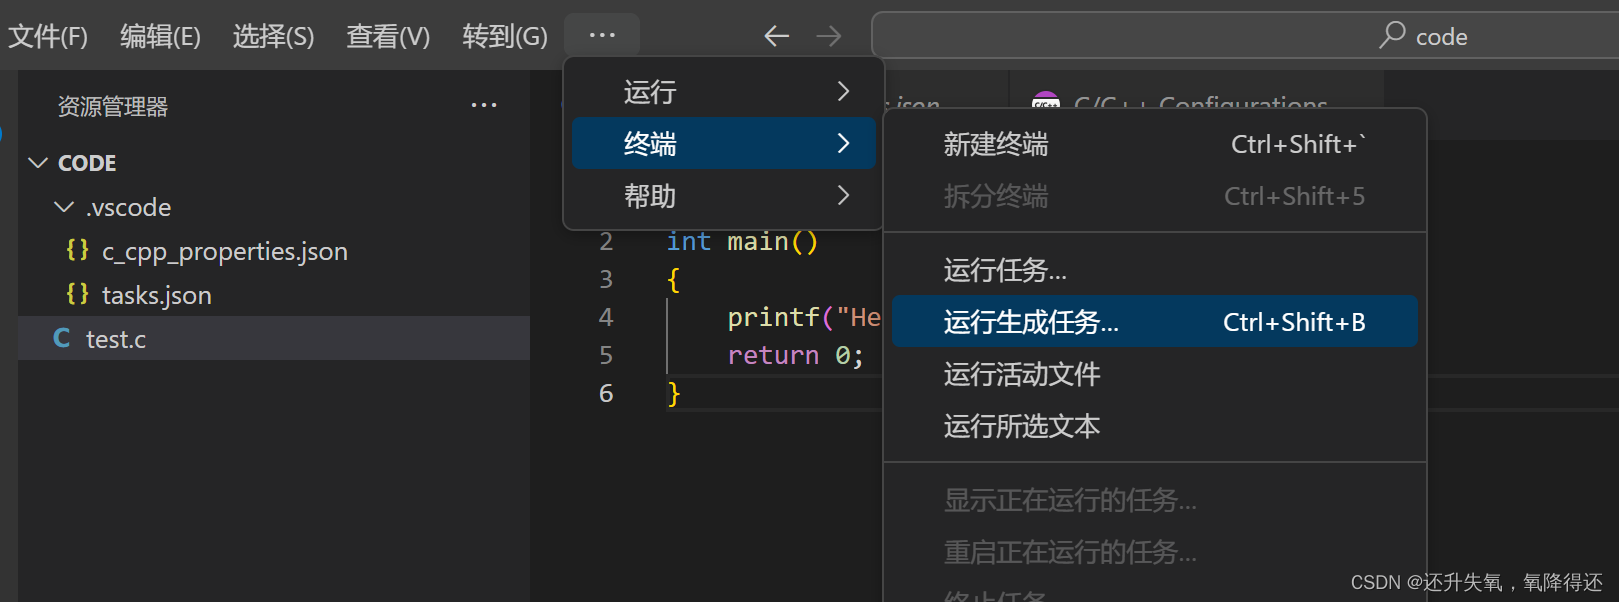The width and height of the screenshot is (1619, 602).
Task: Choose 拆分终端 entry
Action: (x=1154, y=196)
